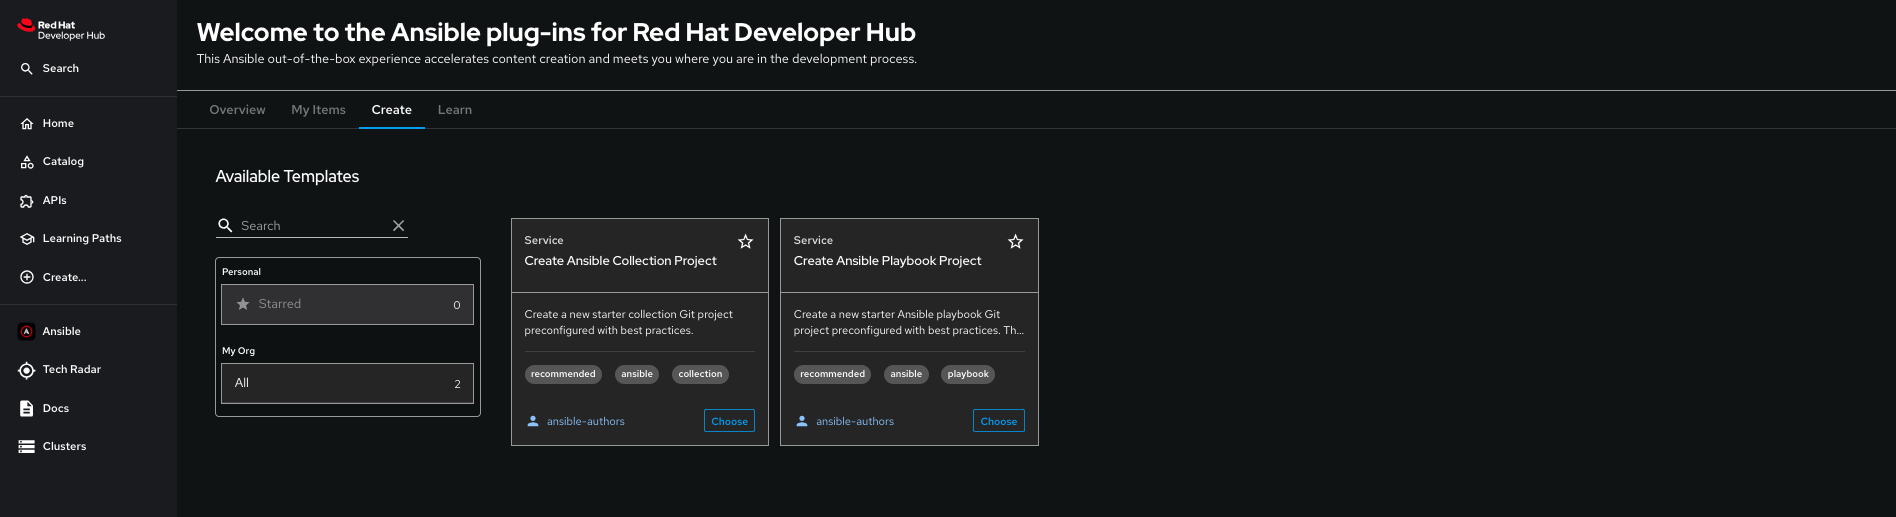Choose the Ansible Collection Project template
Screen dimensions: 1896x517
click(729, 421)
